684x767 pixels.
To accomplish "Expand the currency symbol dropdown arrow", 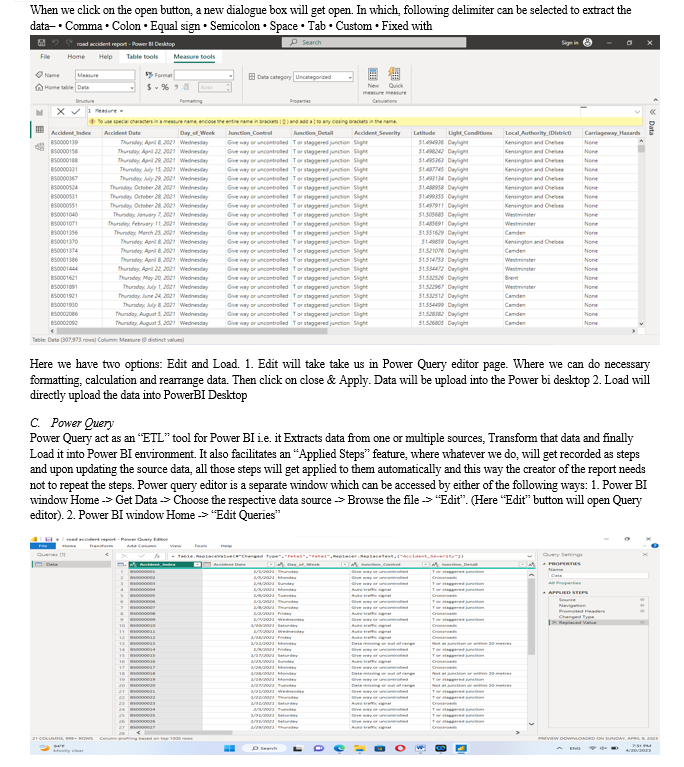I will point(157,88).
